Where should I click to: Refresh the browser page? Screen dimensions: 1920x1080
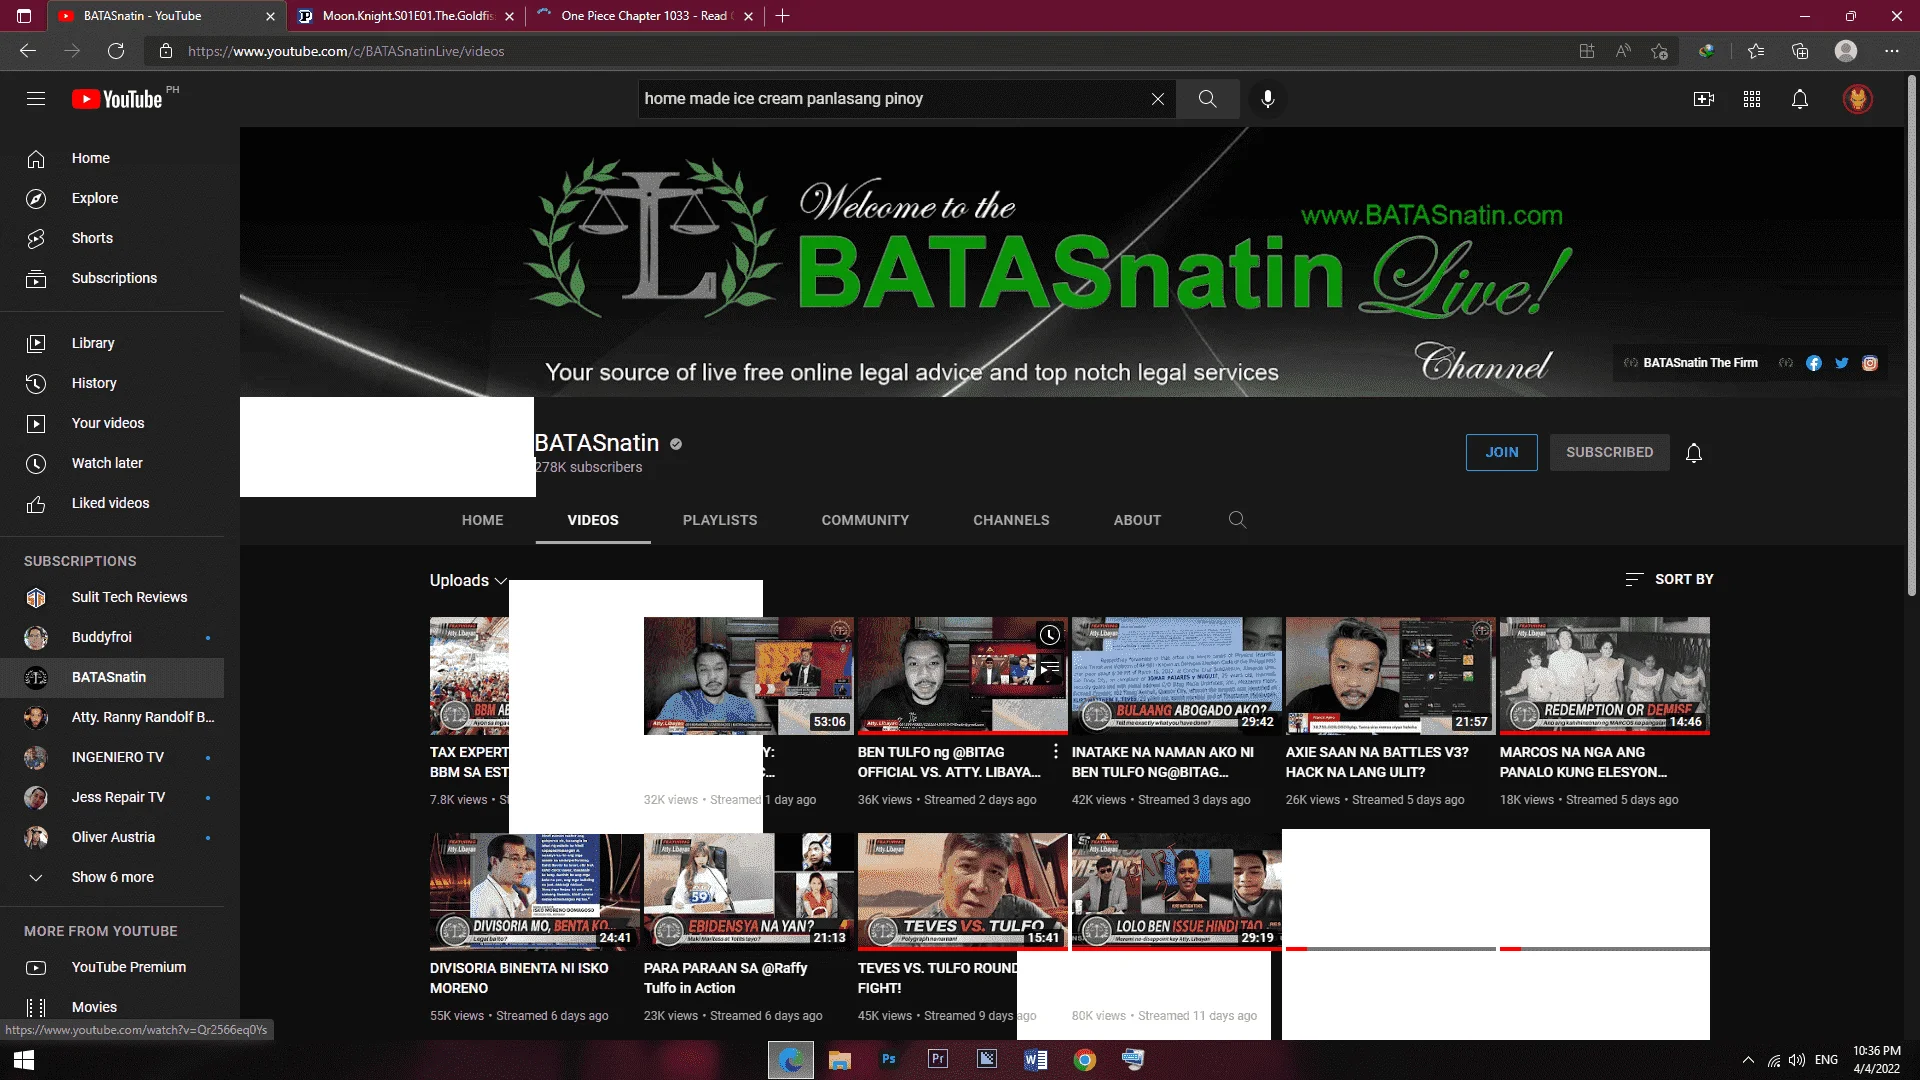[116, 51]
